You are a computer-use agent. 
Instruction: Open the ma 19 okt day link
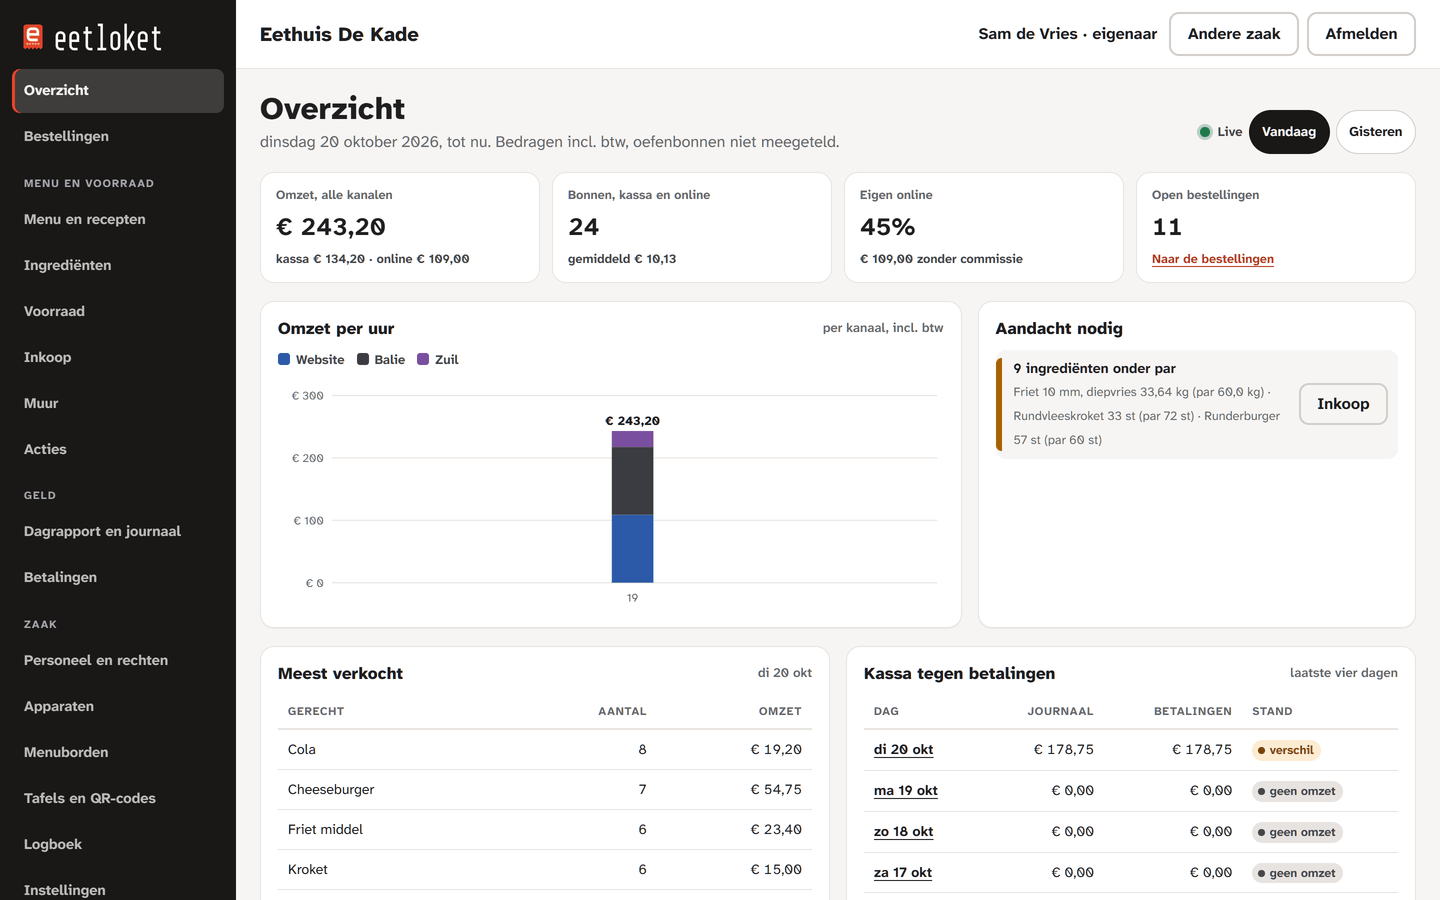(906, 791)
